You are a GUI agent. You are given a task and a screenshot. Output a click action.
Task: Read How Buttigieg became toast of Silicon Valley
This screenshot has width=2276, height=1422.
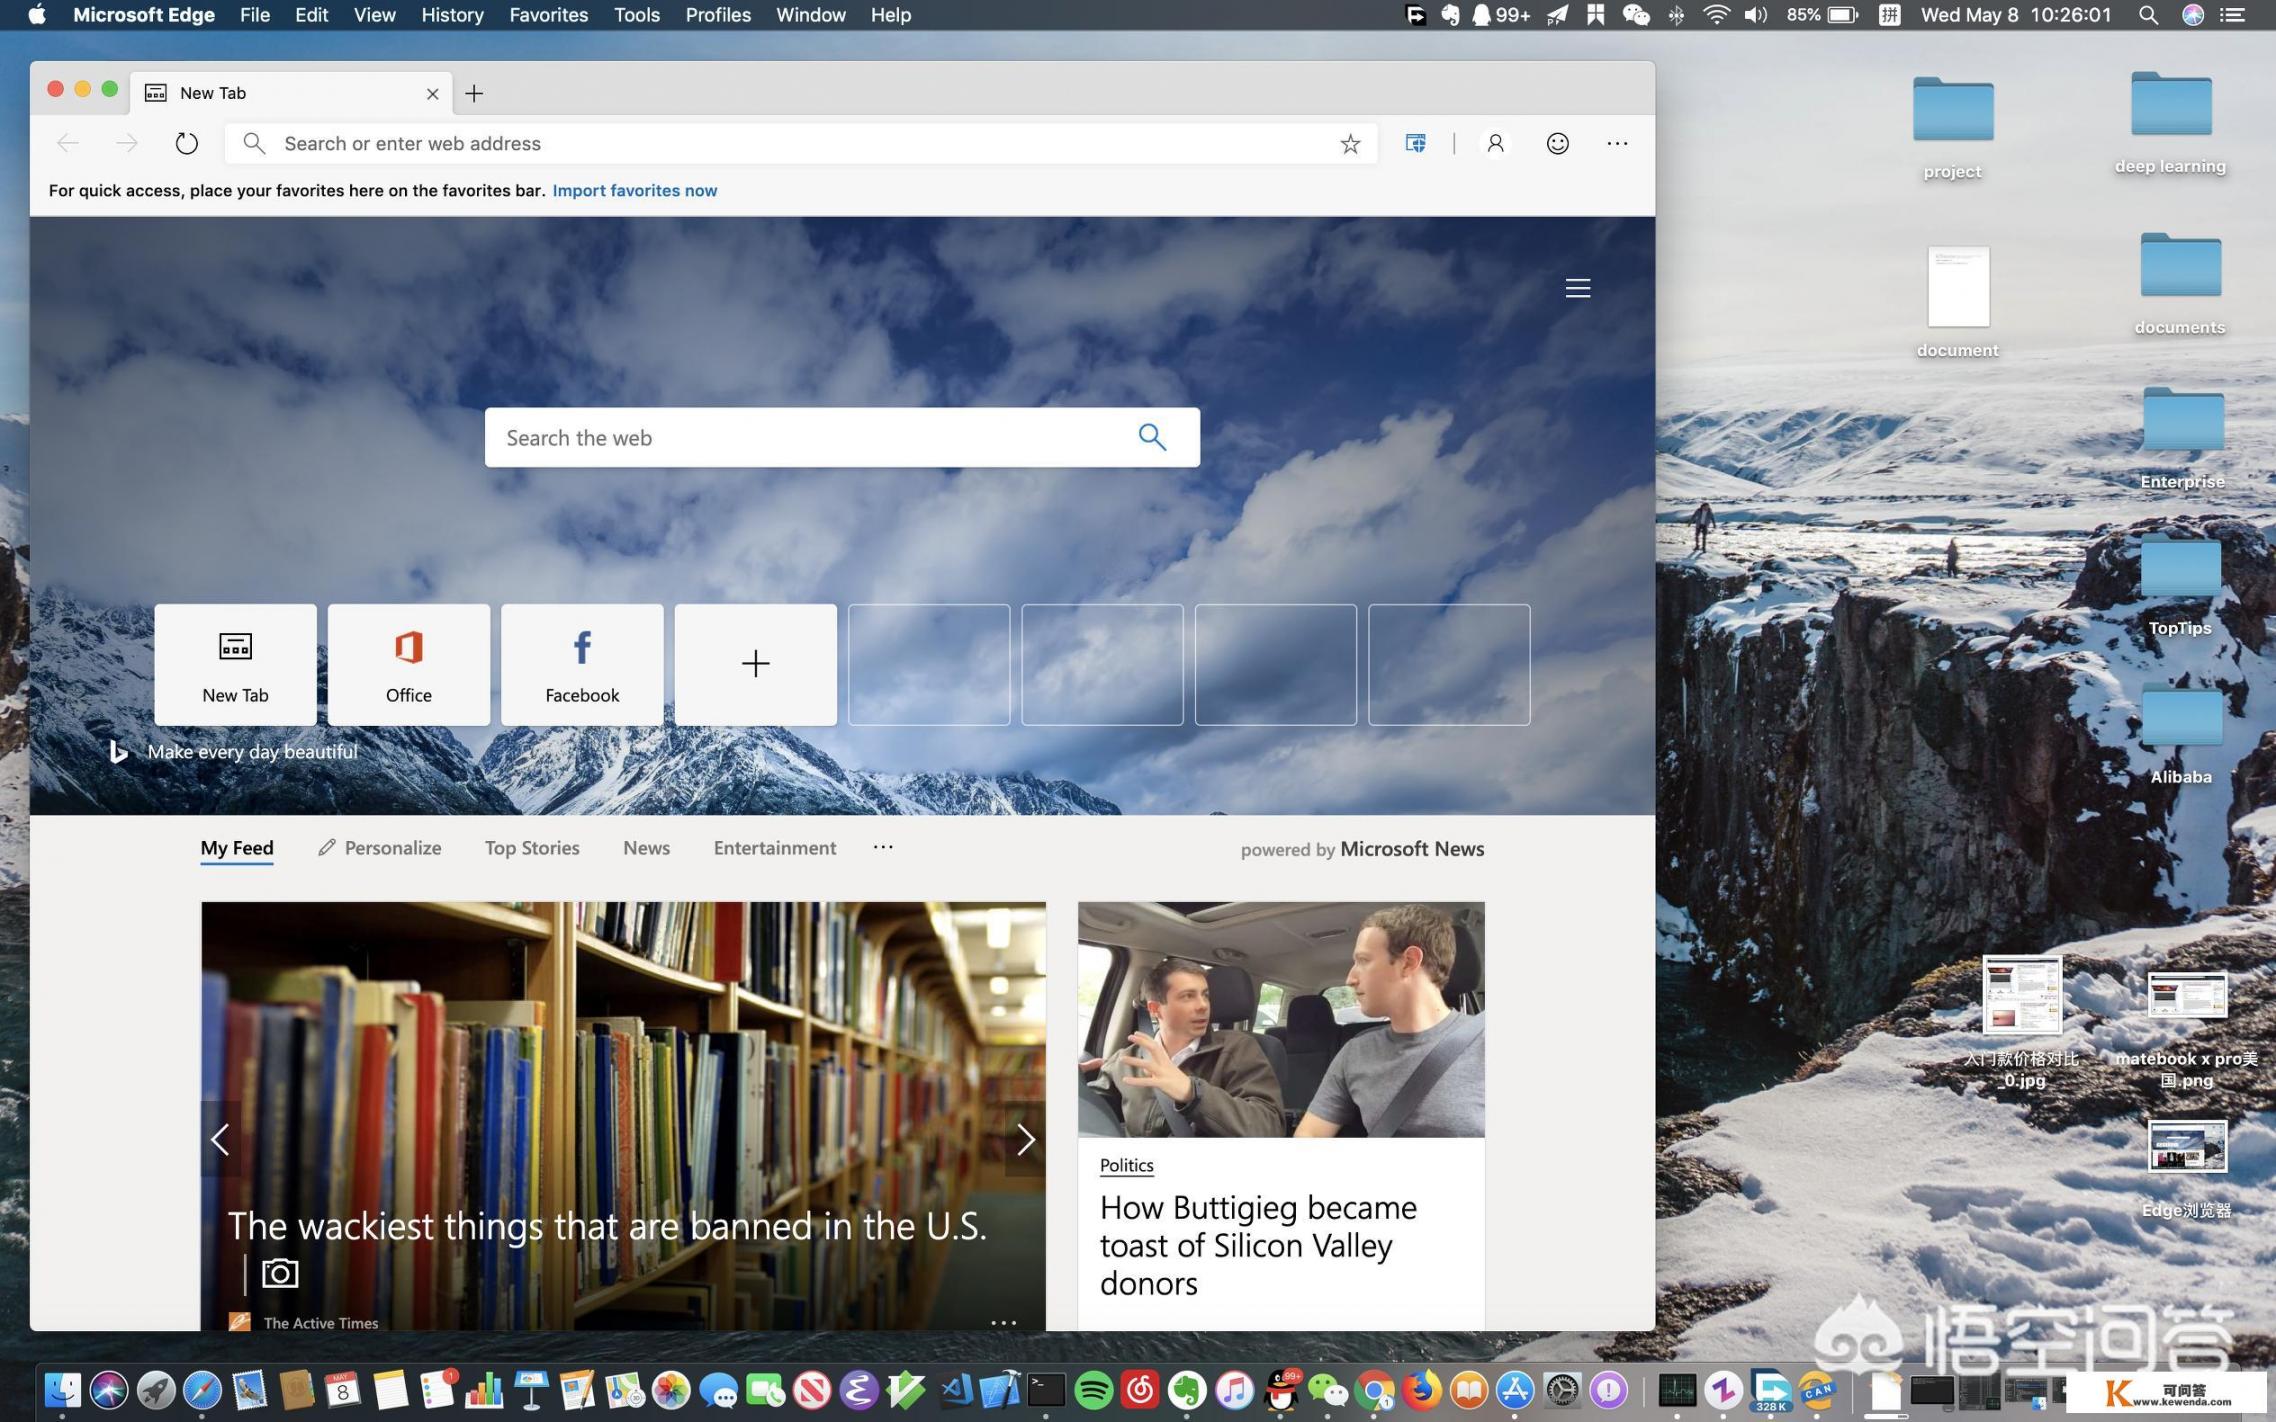pos(1258,1245)
